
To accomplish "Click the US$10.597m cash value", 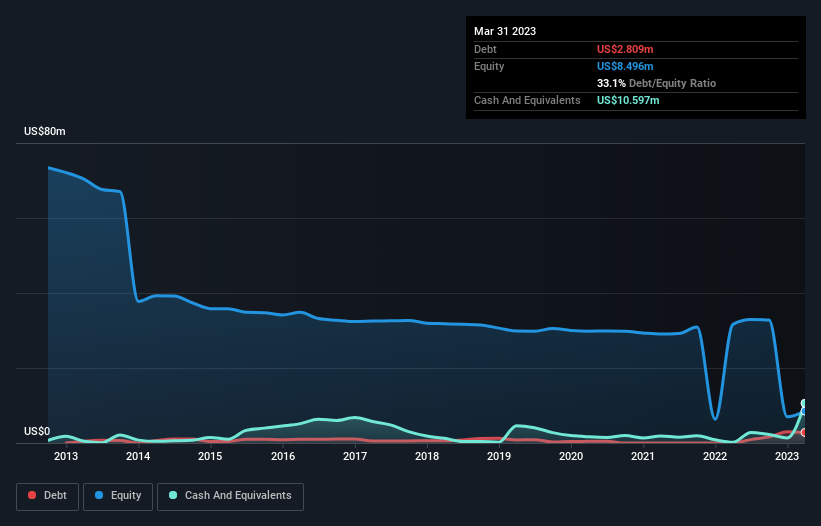I will coord(628,100).
